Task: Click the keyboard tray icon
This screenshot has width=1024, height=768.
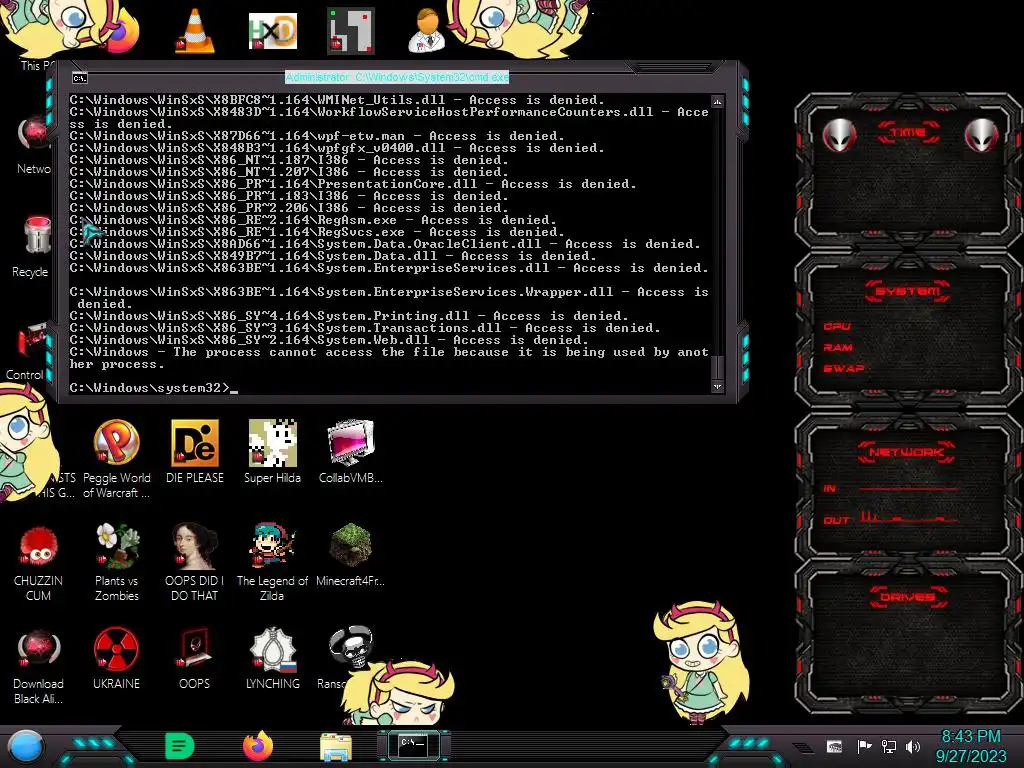Action: (835, 746)
